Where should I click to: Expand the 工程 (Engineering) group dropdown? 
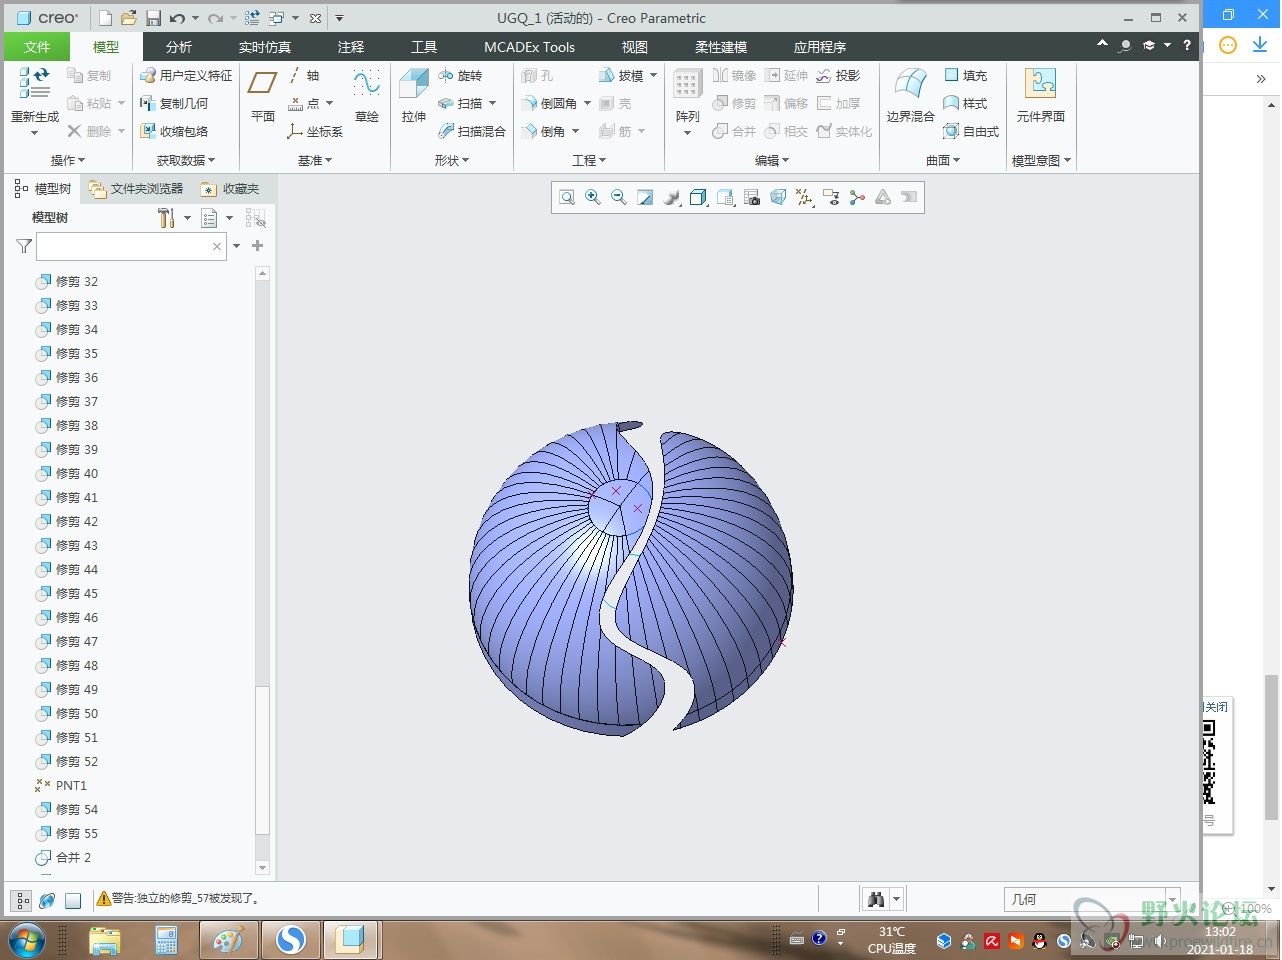(589, 160)
